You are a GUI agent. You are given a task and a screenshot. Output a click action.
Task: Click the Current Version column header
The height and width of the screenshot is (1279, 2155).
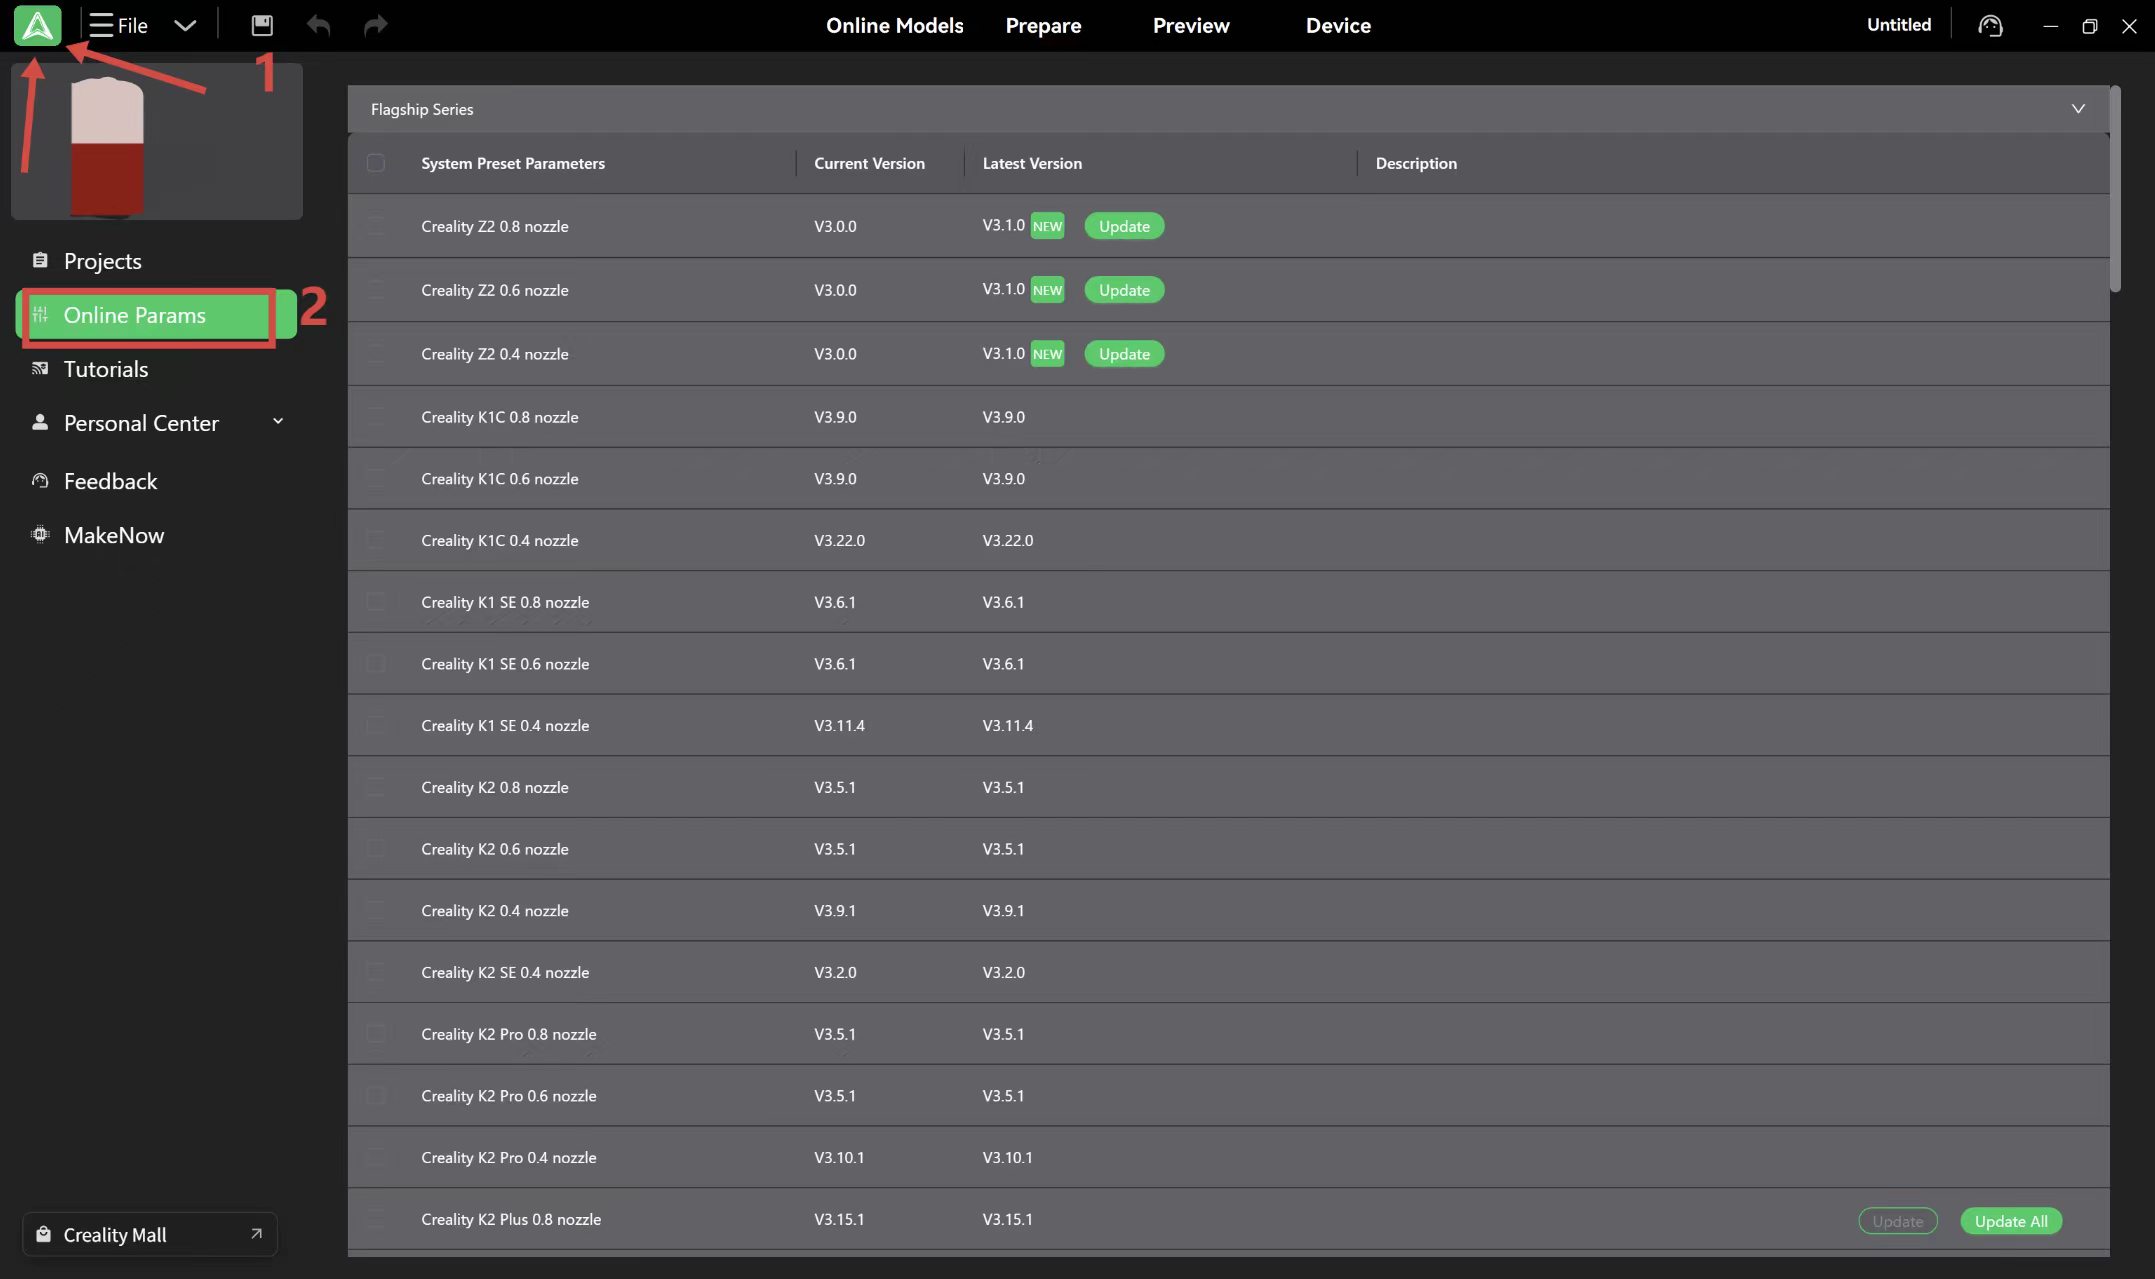click(869, 163)
